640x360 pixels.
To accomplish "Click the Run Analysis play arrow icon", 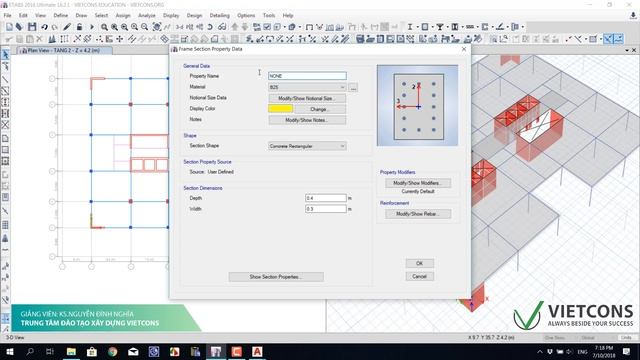I will point(91,27).
